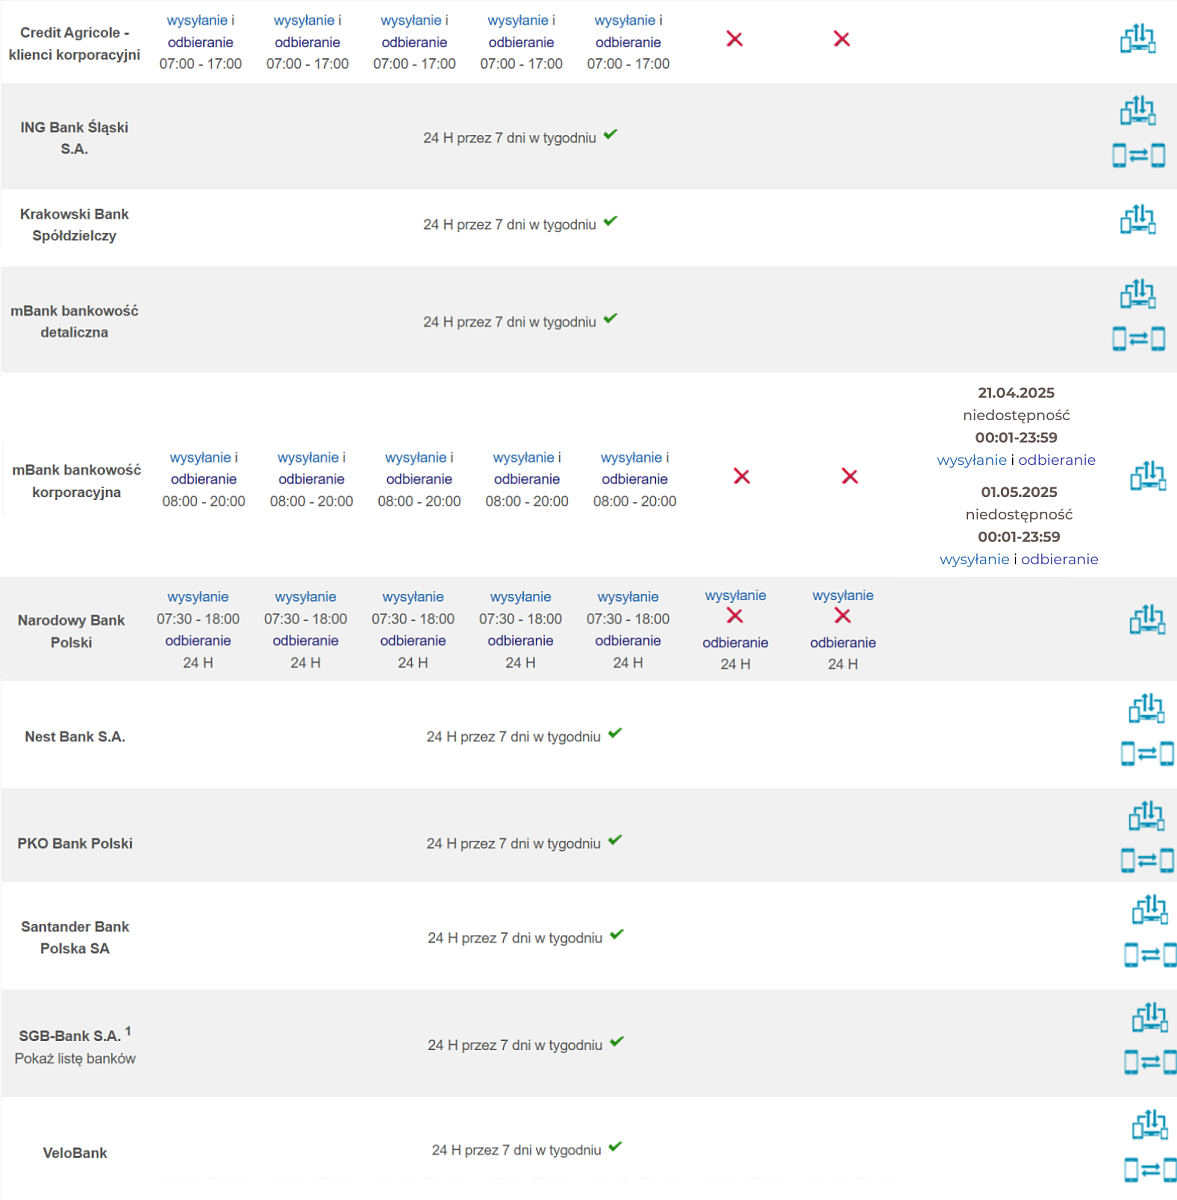Click bank name 'mBank bankowość korporacyjna'
The width and height of the screenshot is (1177, 1200).
pos(77,481)
